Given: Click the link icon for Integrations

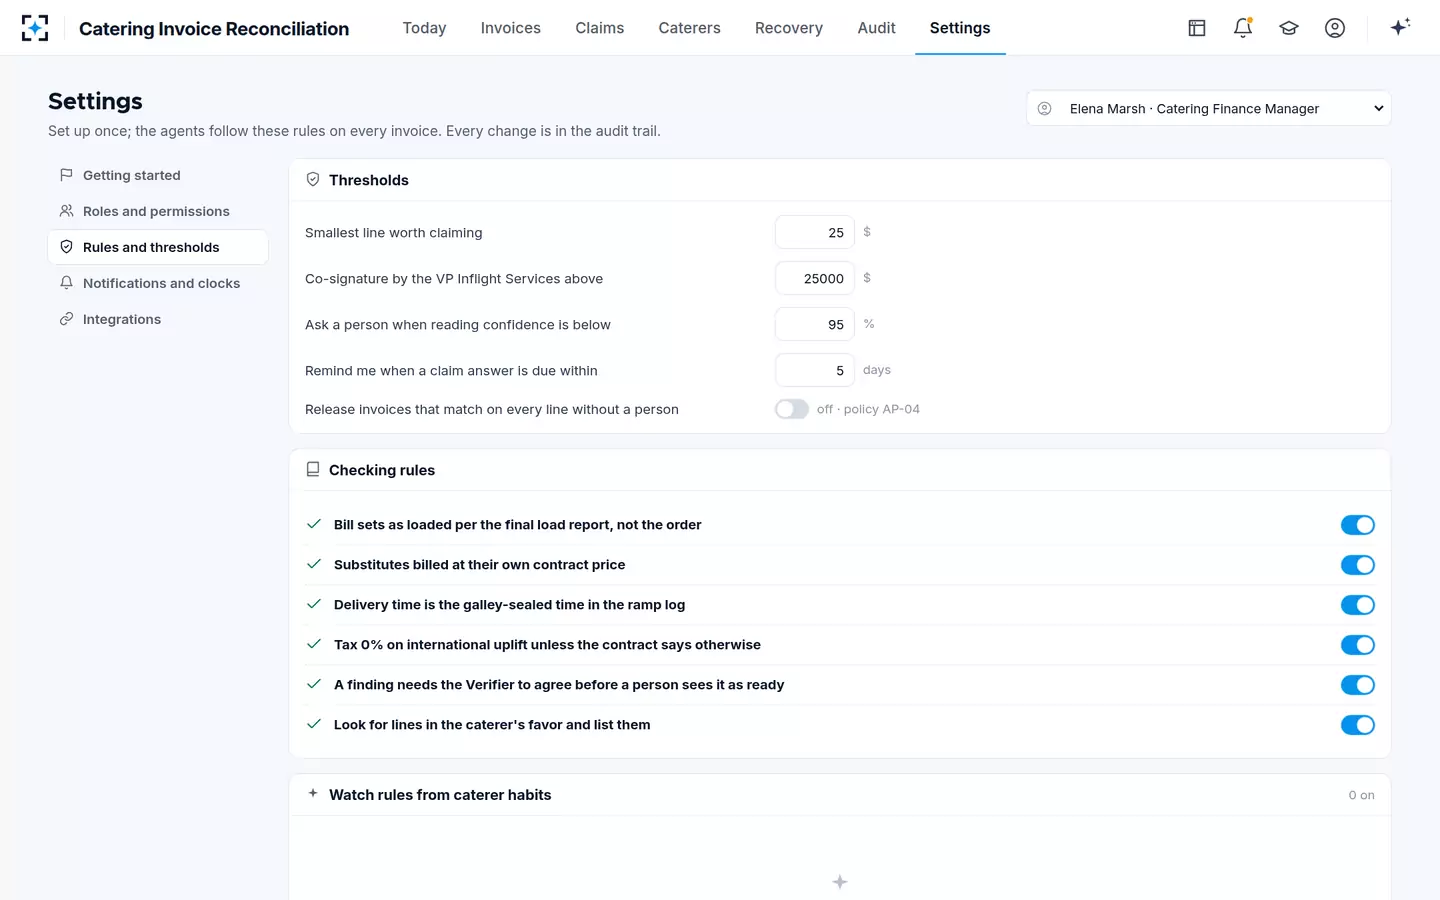Looking at the screenshot, I should coord(66,319).
